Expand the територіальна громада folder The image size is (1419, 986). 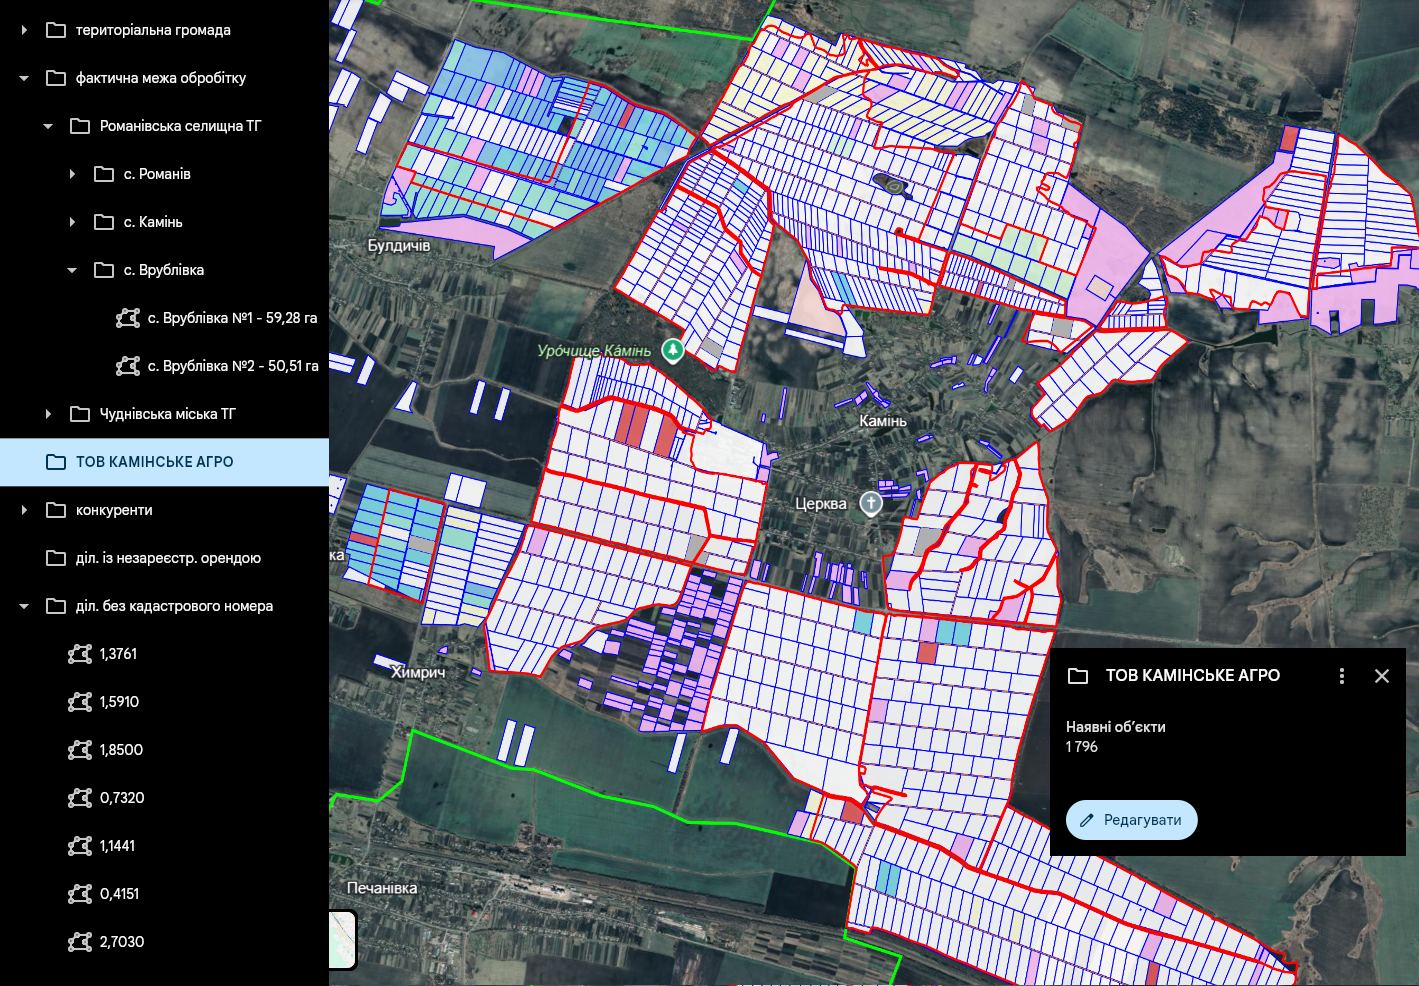[24, 30]
